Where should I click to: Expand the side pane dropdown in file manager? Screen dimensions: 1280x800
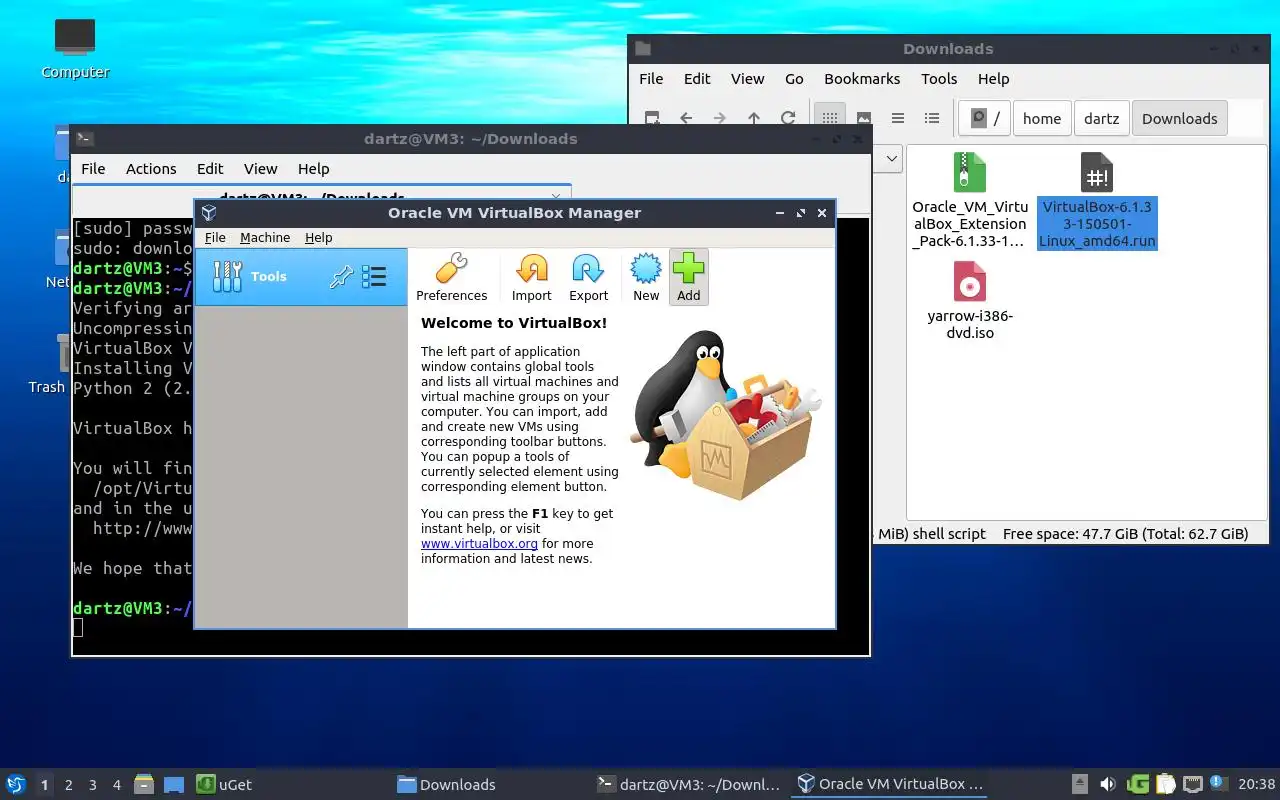891,158
